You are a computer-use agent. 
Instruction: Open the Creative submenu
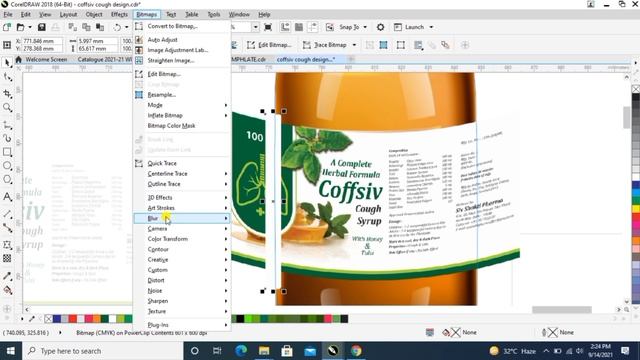[182, 260]
